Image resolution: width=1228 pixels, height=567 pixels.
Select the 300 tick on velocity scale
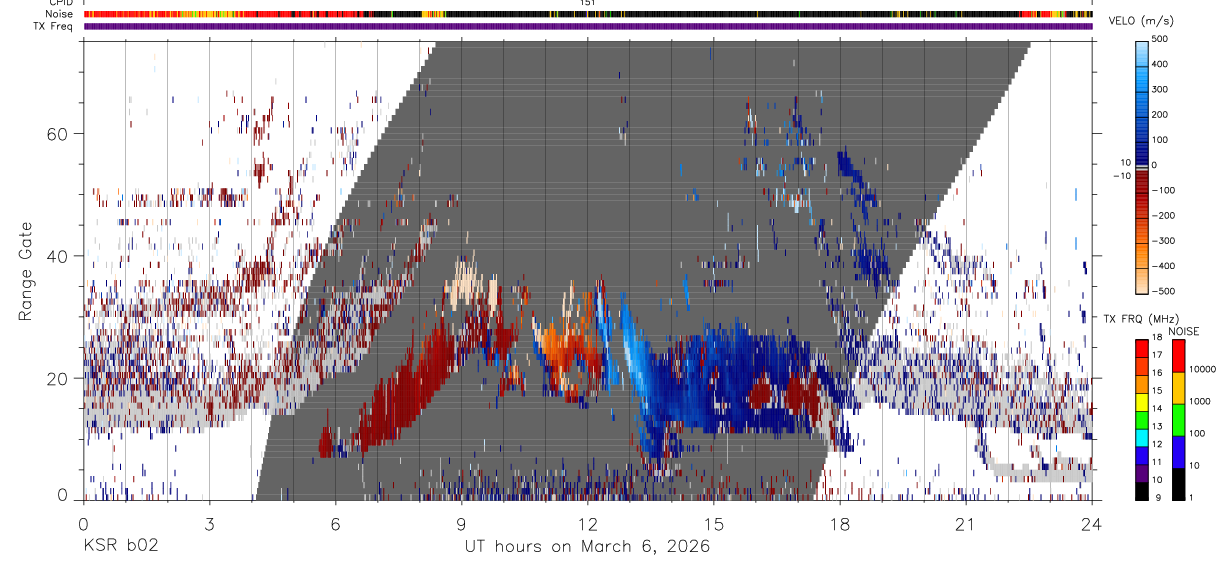[x=1162, y=89]
